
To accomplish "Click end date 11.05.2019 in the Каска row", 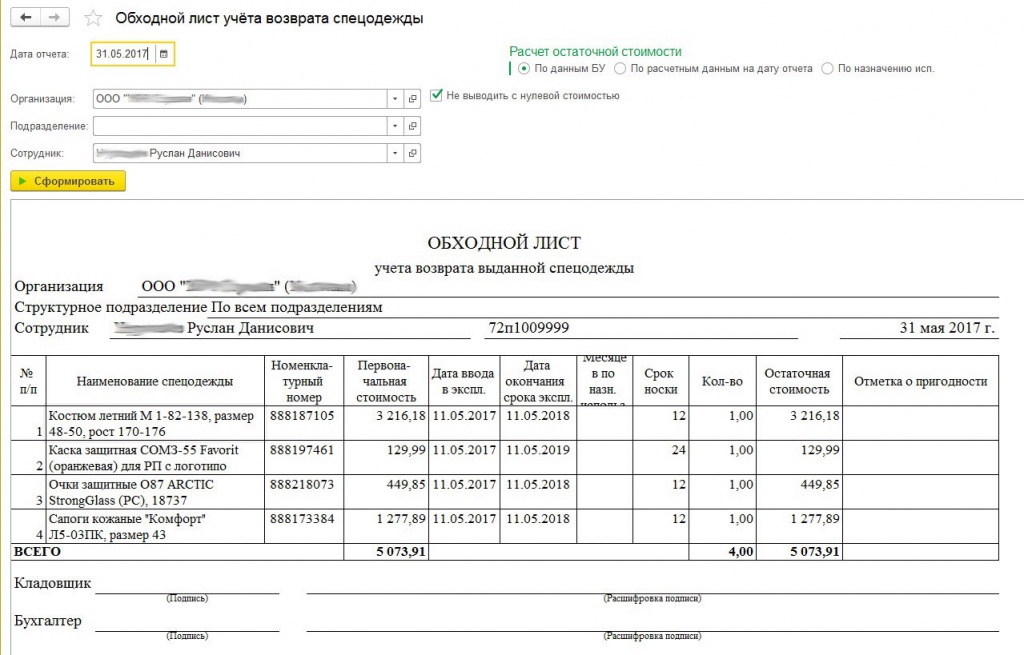I will click(x=537, y=450).
